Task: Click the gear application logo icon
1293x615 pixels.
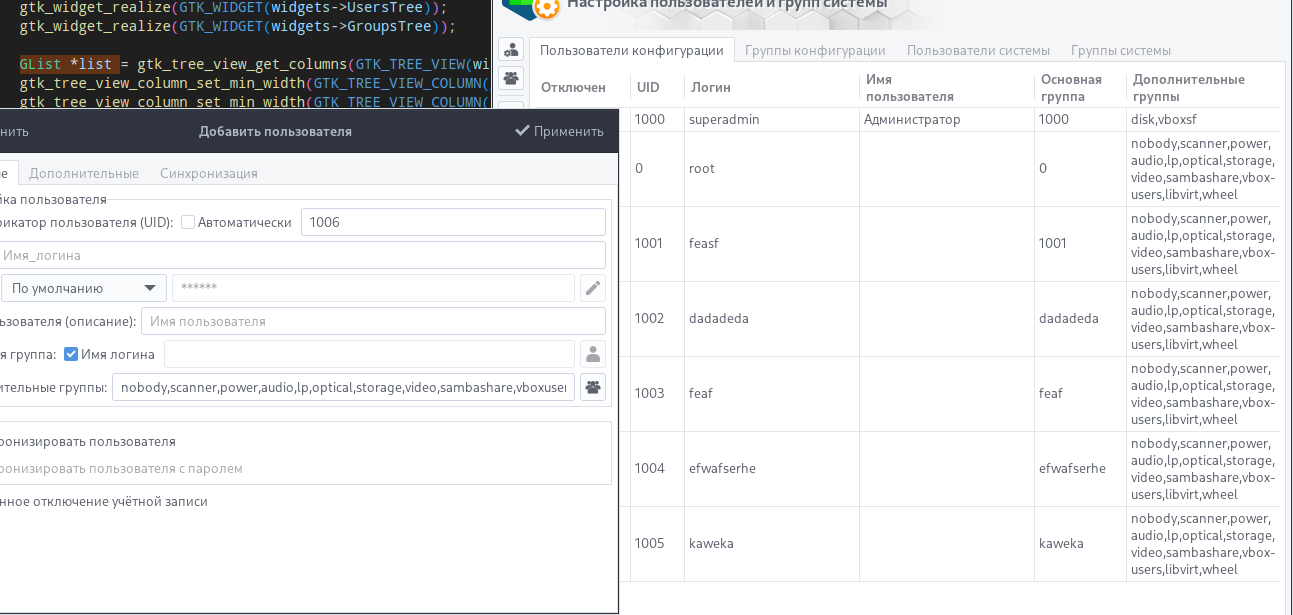Action: tap(546, 8)
